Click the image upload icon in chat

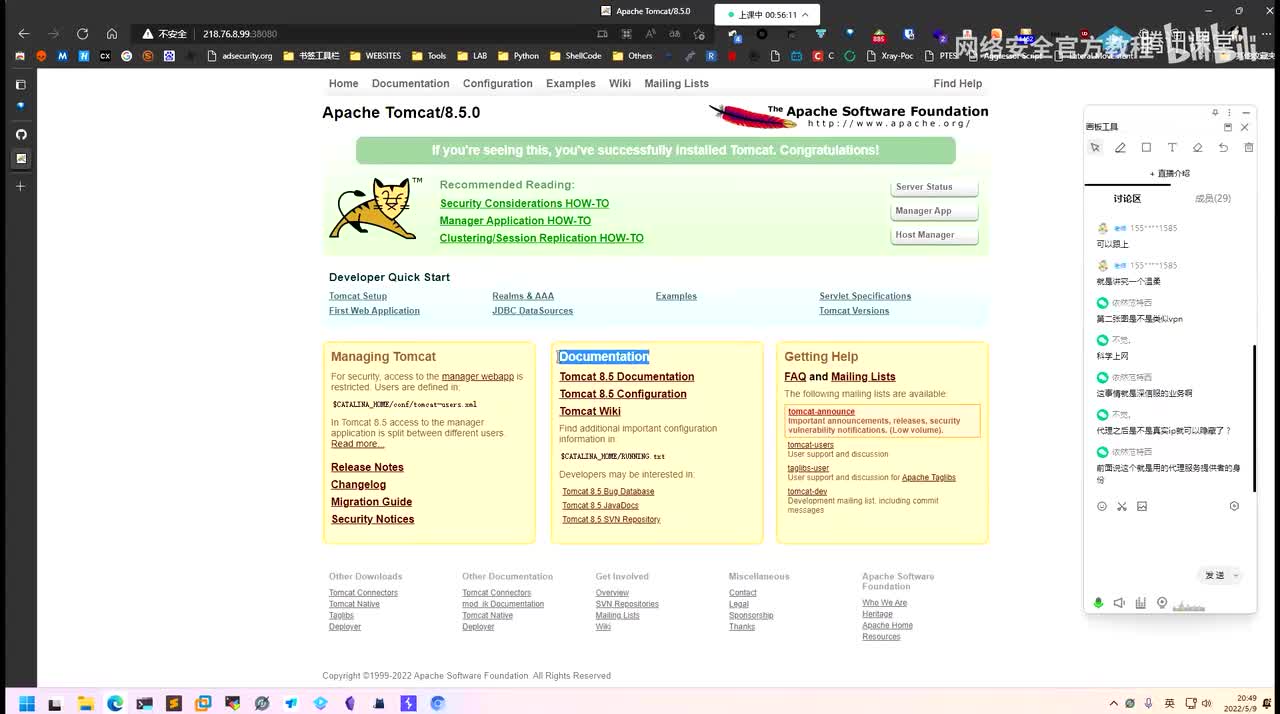[1142, 506]
